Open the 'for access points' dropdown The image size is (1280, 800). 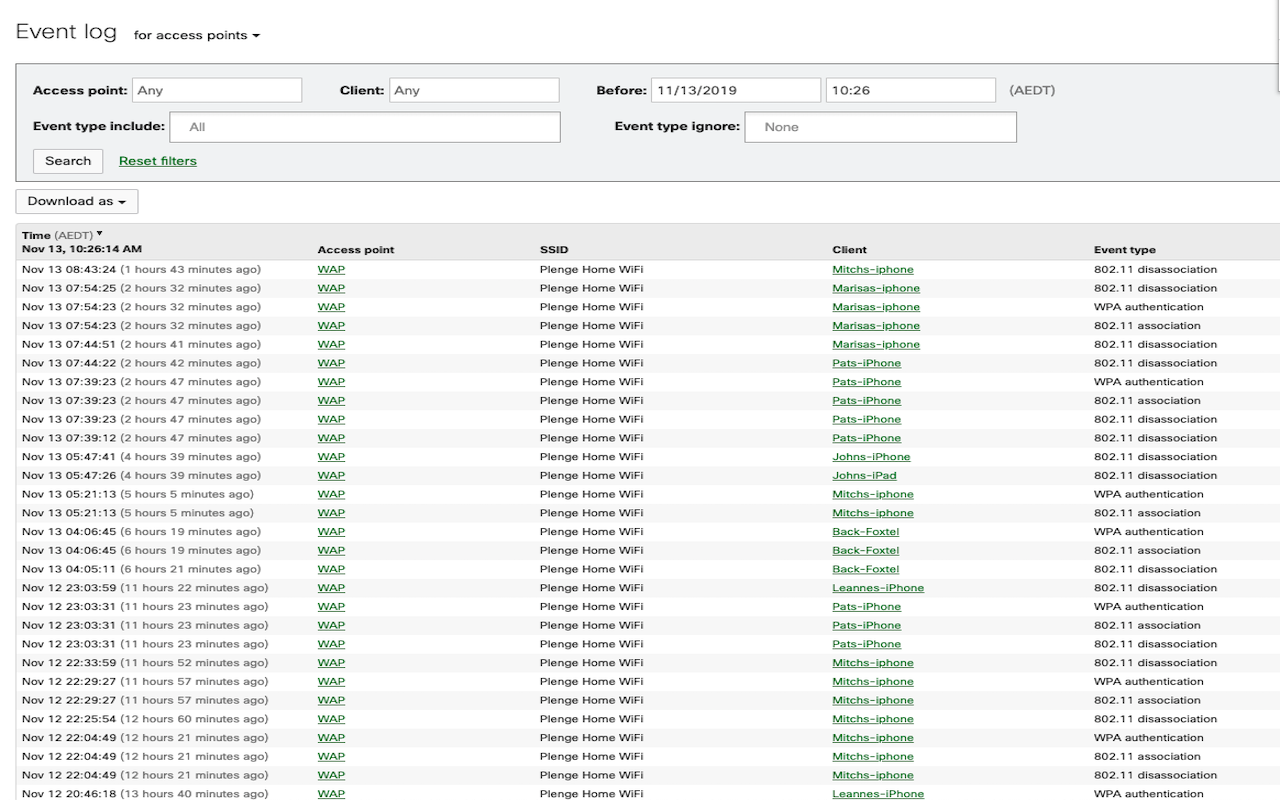[x=197, y=35]
